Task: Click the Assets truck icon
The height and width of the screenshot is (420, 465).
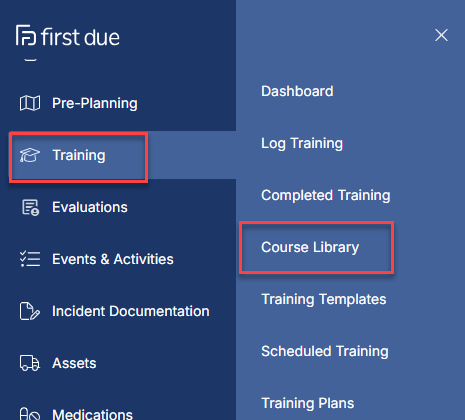Action: (30, 363)
